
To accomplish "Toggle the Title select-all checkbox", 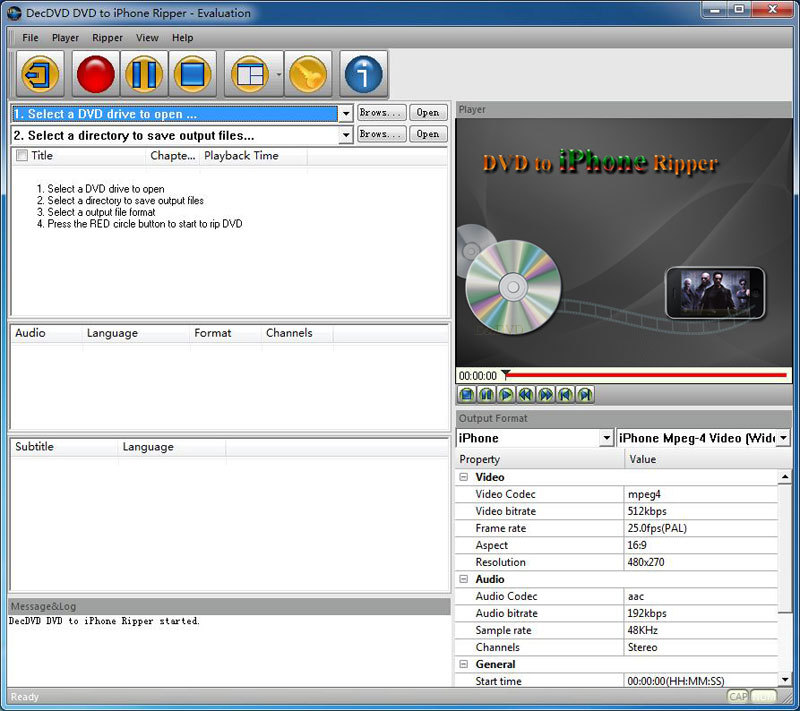I will tap(22, 156).
